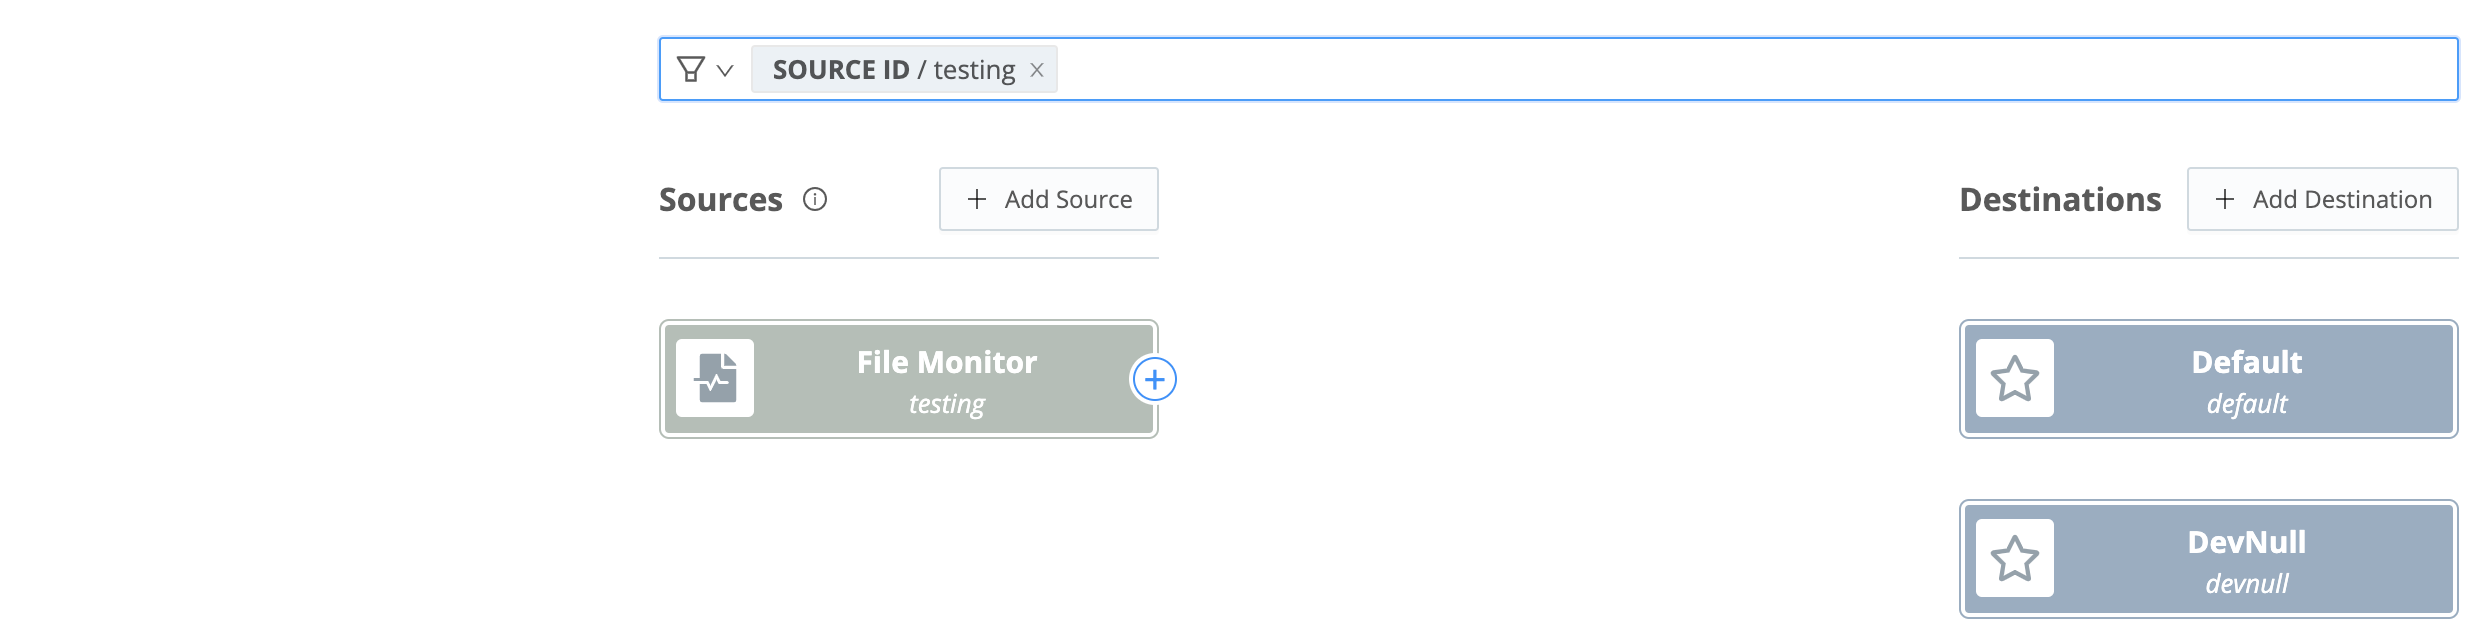Viewport: 2483px width, 622px height.
Task: Select the SOURCE ID / testing filter tag
Action: (893, 70)
